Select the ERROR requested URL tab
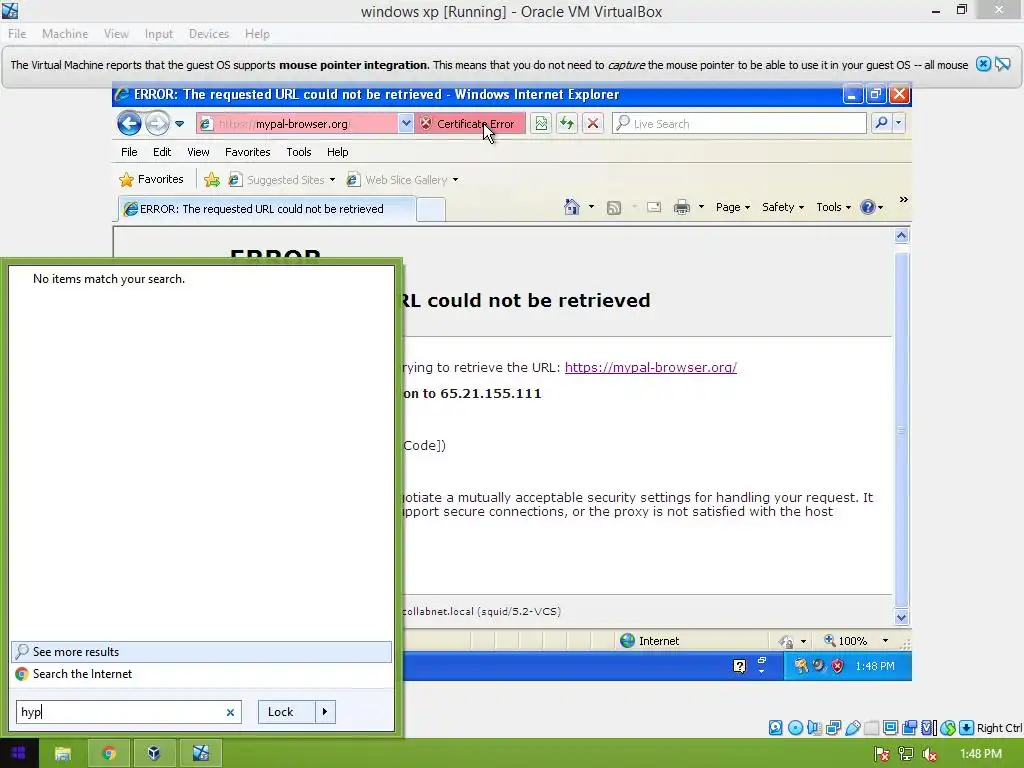 (266, 209)
